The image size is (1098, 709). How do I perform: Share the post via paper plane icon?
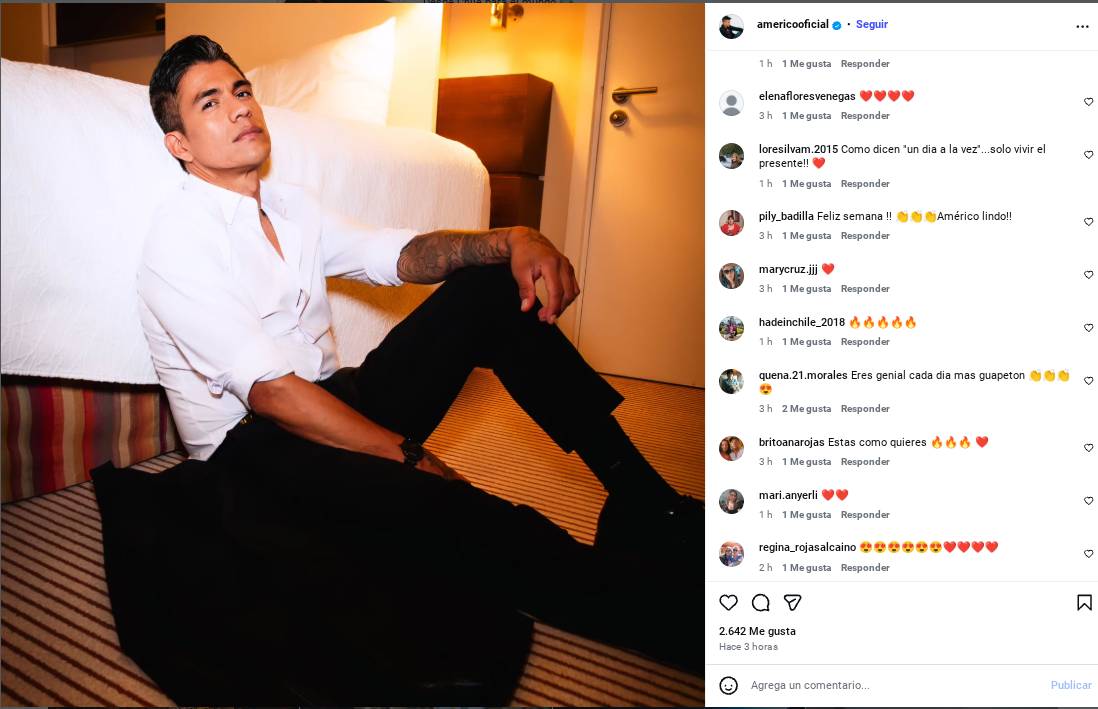792,602
